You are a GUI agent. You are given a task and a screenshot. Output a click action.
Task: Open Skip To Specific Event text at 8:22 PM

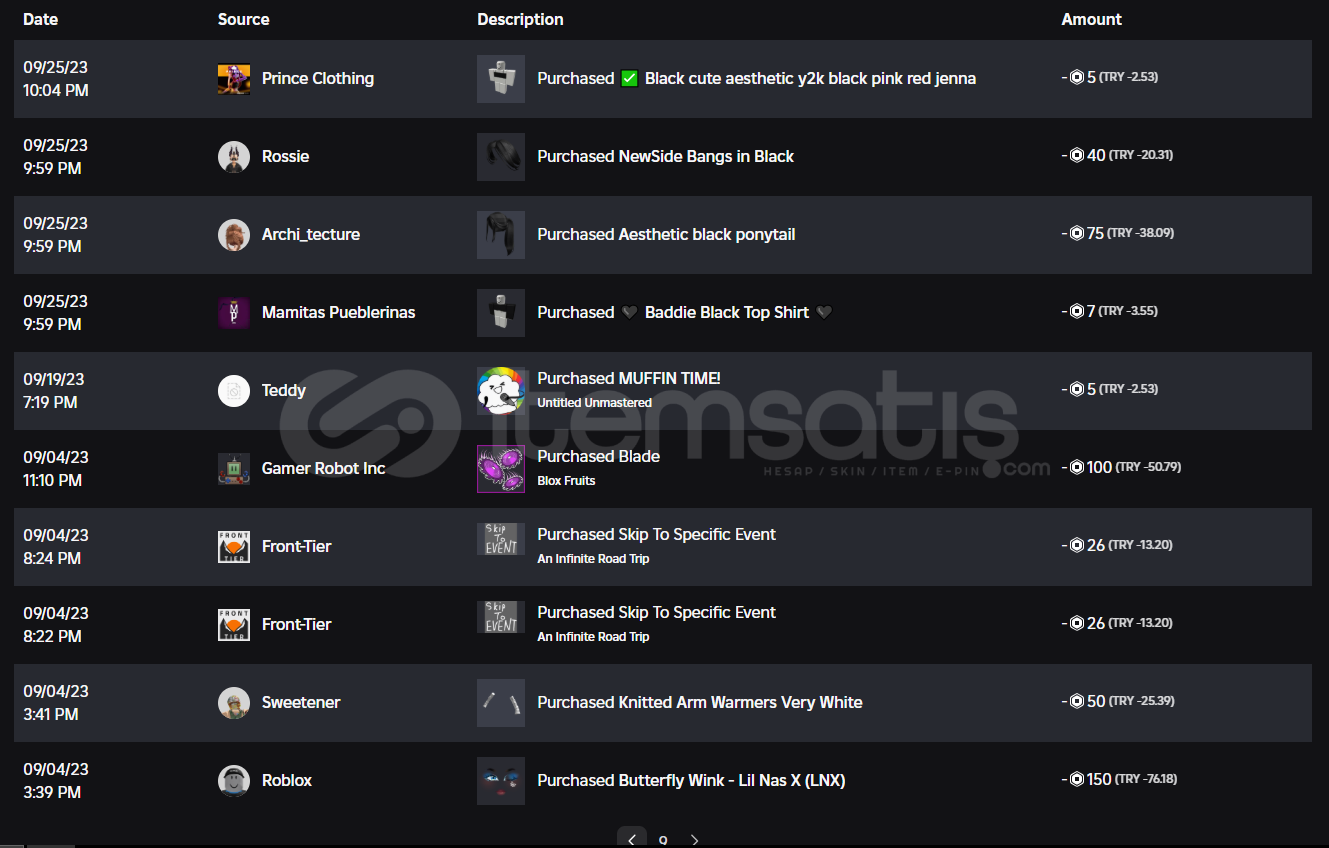pyautogui.click(x=657, y=613)
